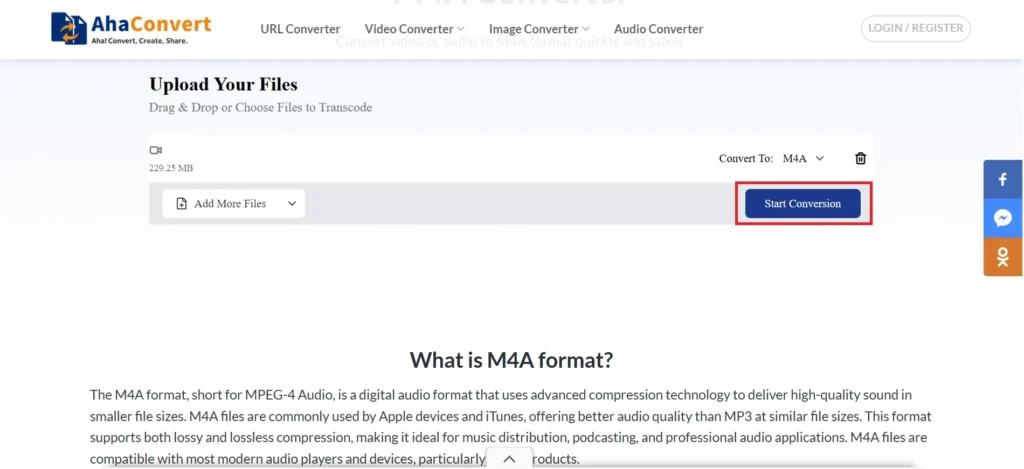Share via the Messenger icon
Viewport: 1024px width, 469px height.
pos(1003,218)
